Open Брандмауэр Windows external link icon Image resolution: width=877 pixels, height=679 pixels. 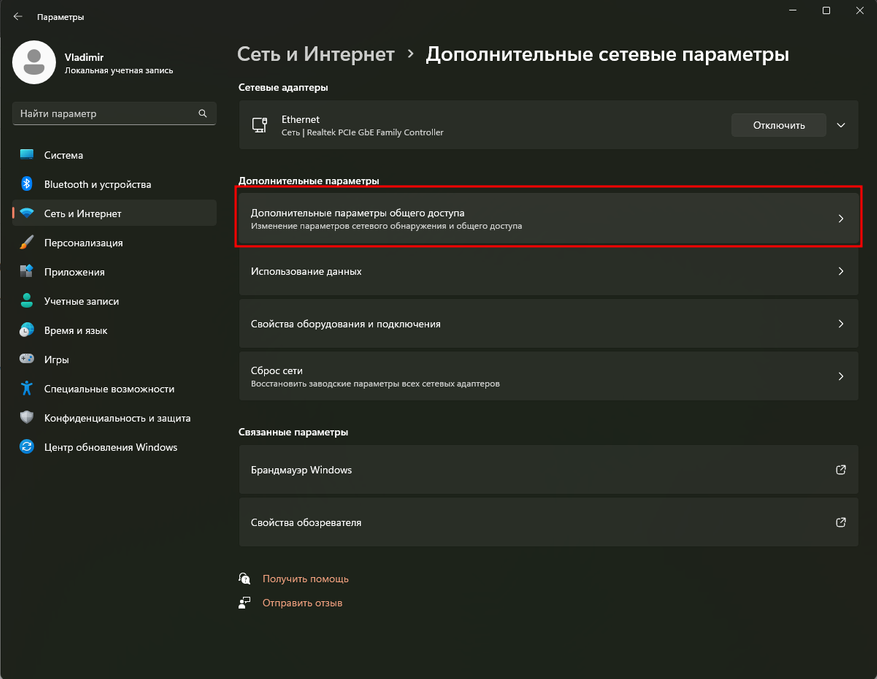pyautogui.click(x=841, y=470)
